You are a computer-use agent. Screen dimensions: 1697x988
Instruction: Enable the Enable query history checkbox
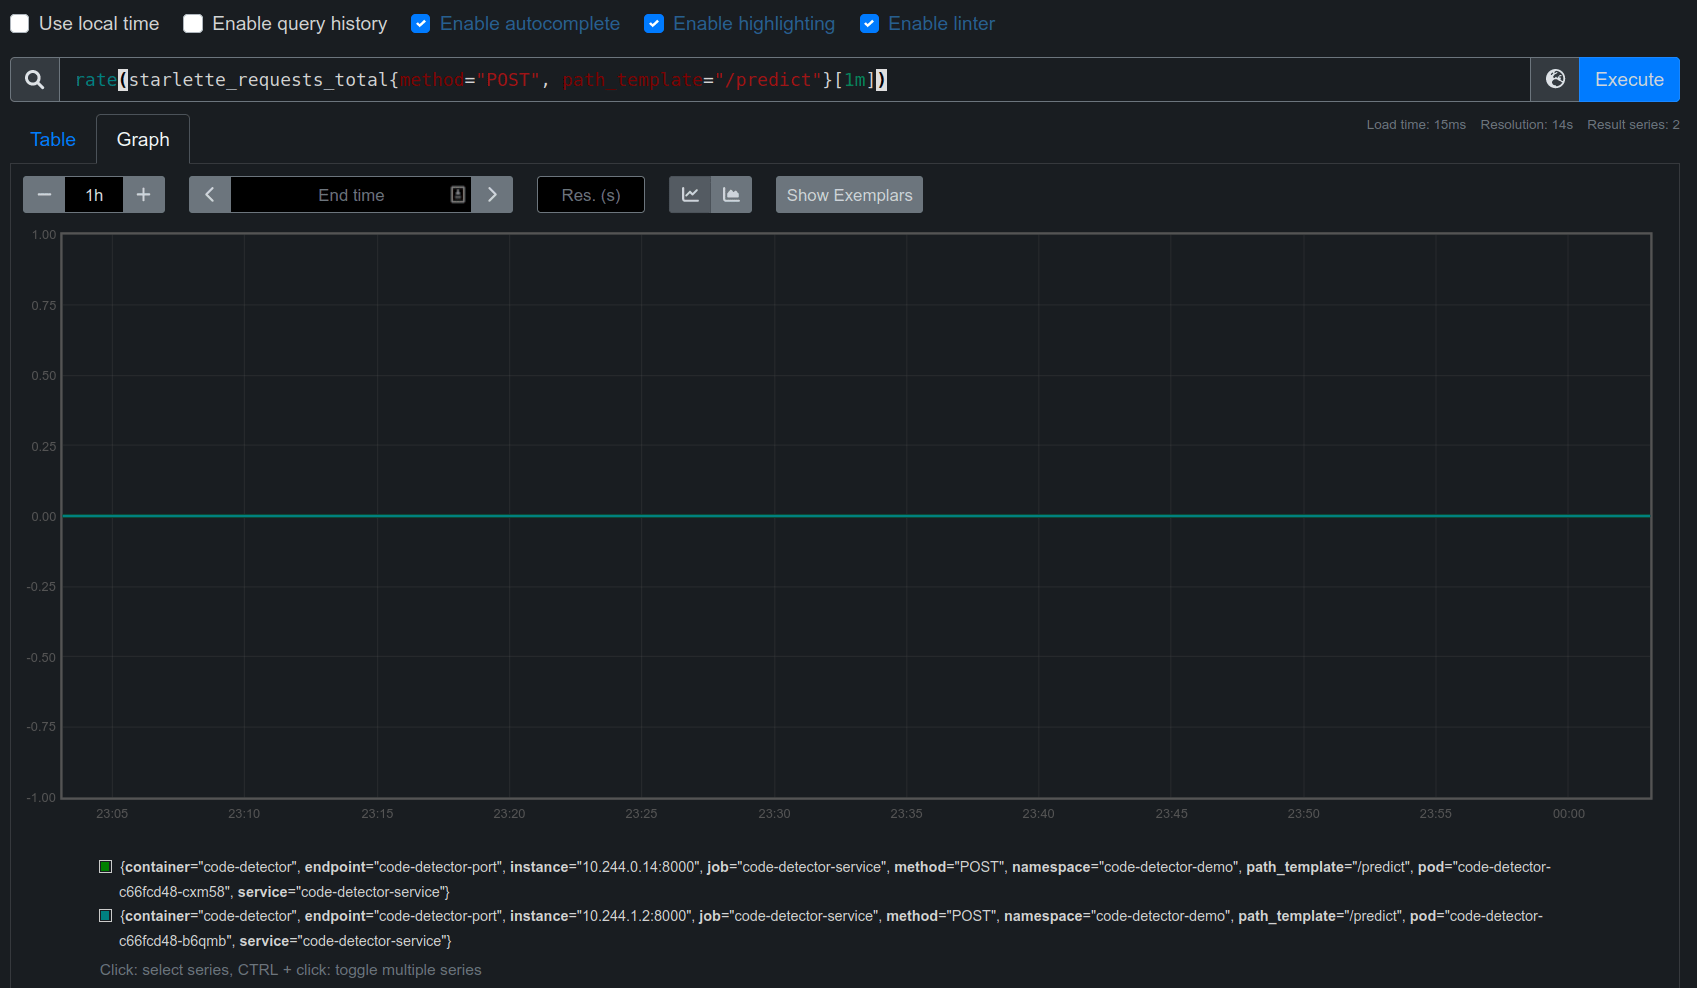pyautogui.click(x=192, y=22)
